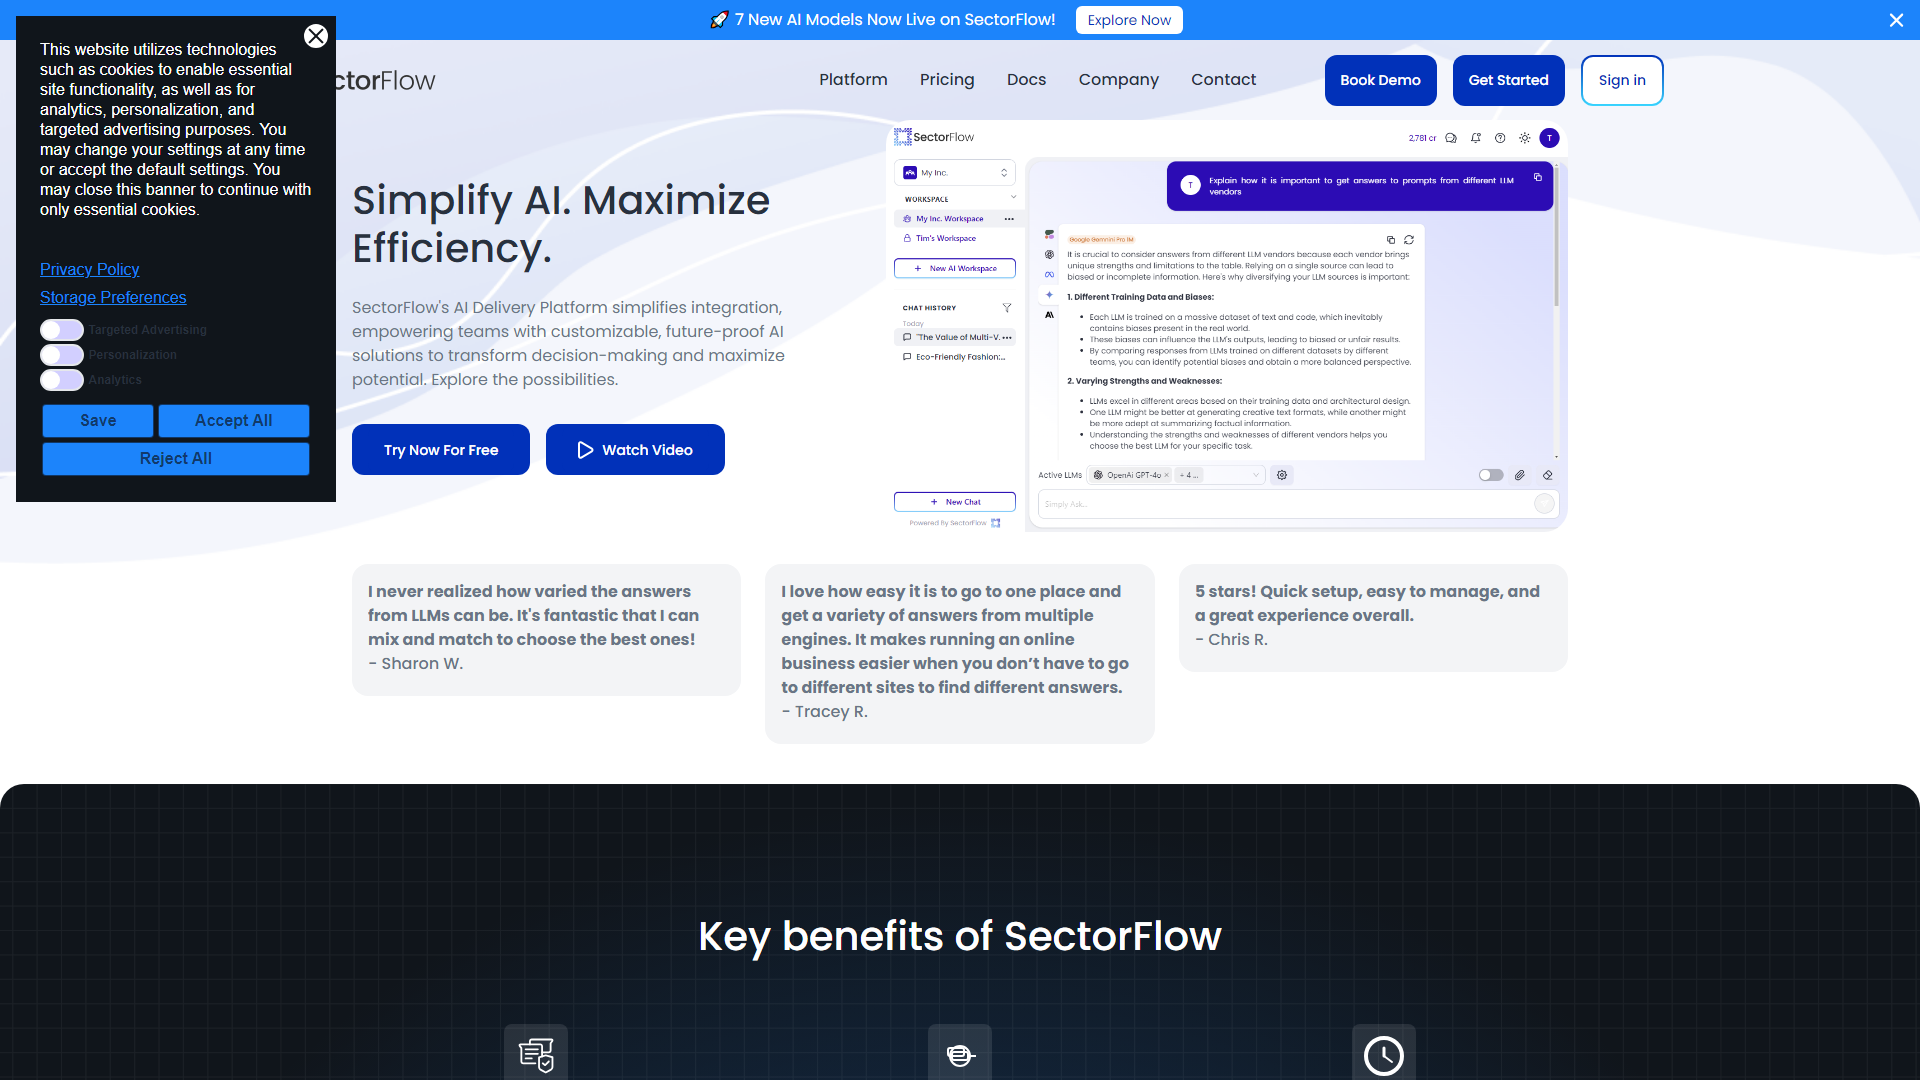Click the Watch Video button

point(635,450)
